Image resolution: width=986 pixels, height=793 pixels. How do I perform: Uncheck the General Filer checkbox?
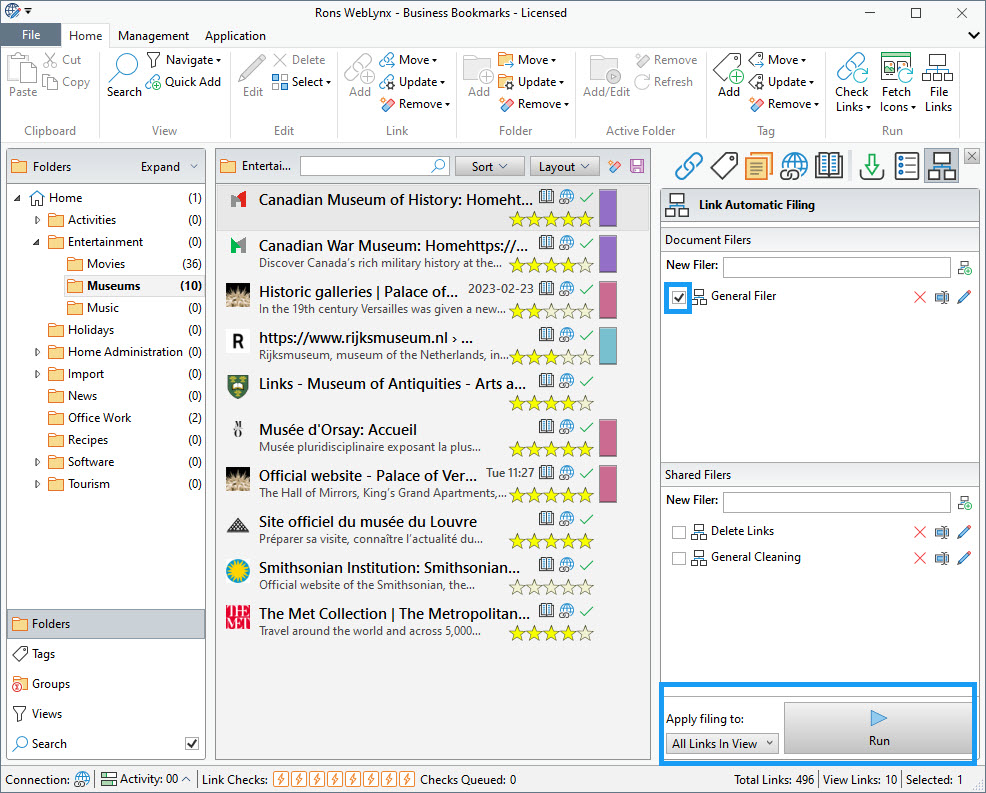coord(679,297)
